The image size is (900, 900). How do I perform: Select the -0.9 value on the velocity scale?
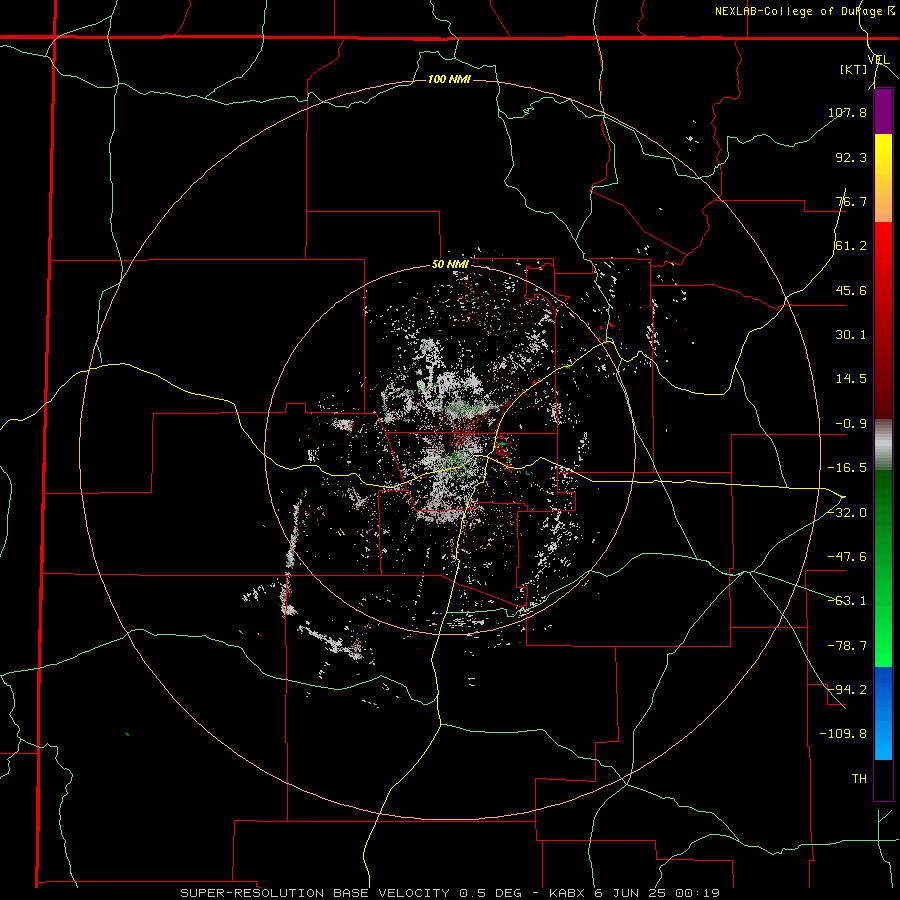click(851, 424)
